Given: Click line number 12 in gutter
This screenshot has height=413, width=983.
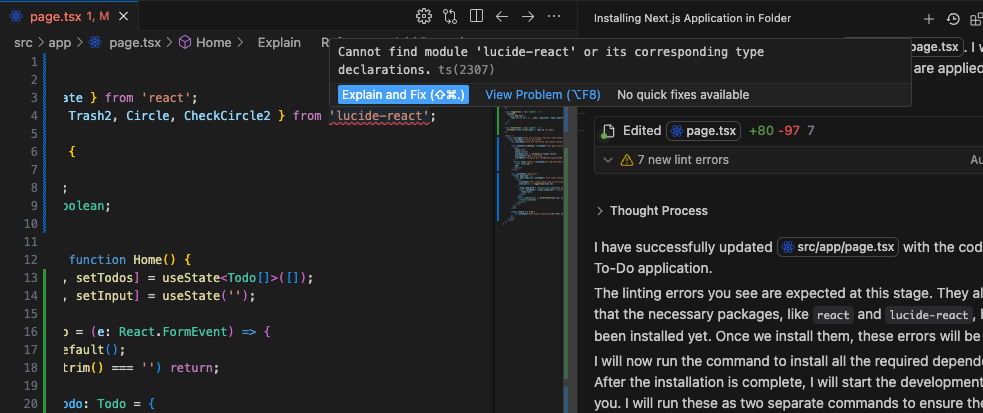Looking at the screenshot, I should click(x=31, y=259).
